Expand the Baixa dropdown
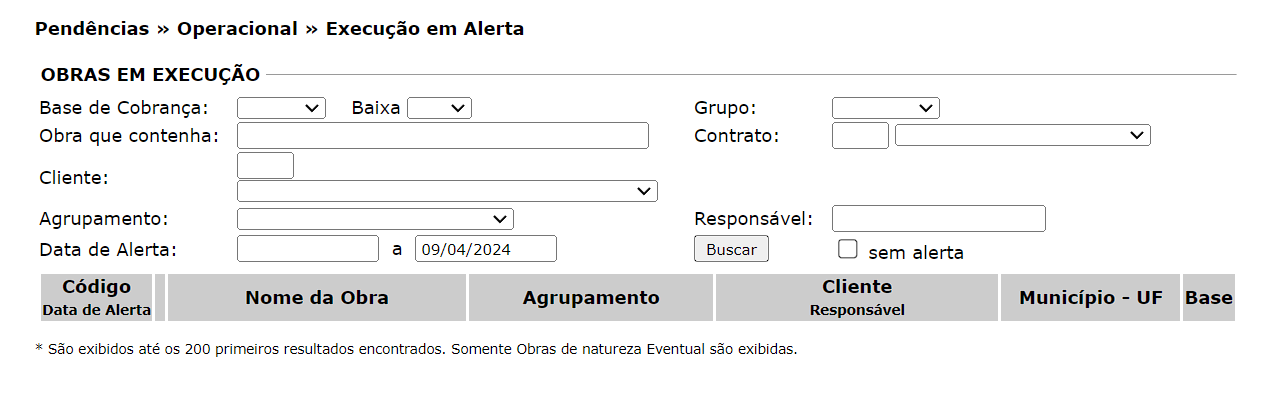Viewport: 1279px width, 412px height. (439, 108)
